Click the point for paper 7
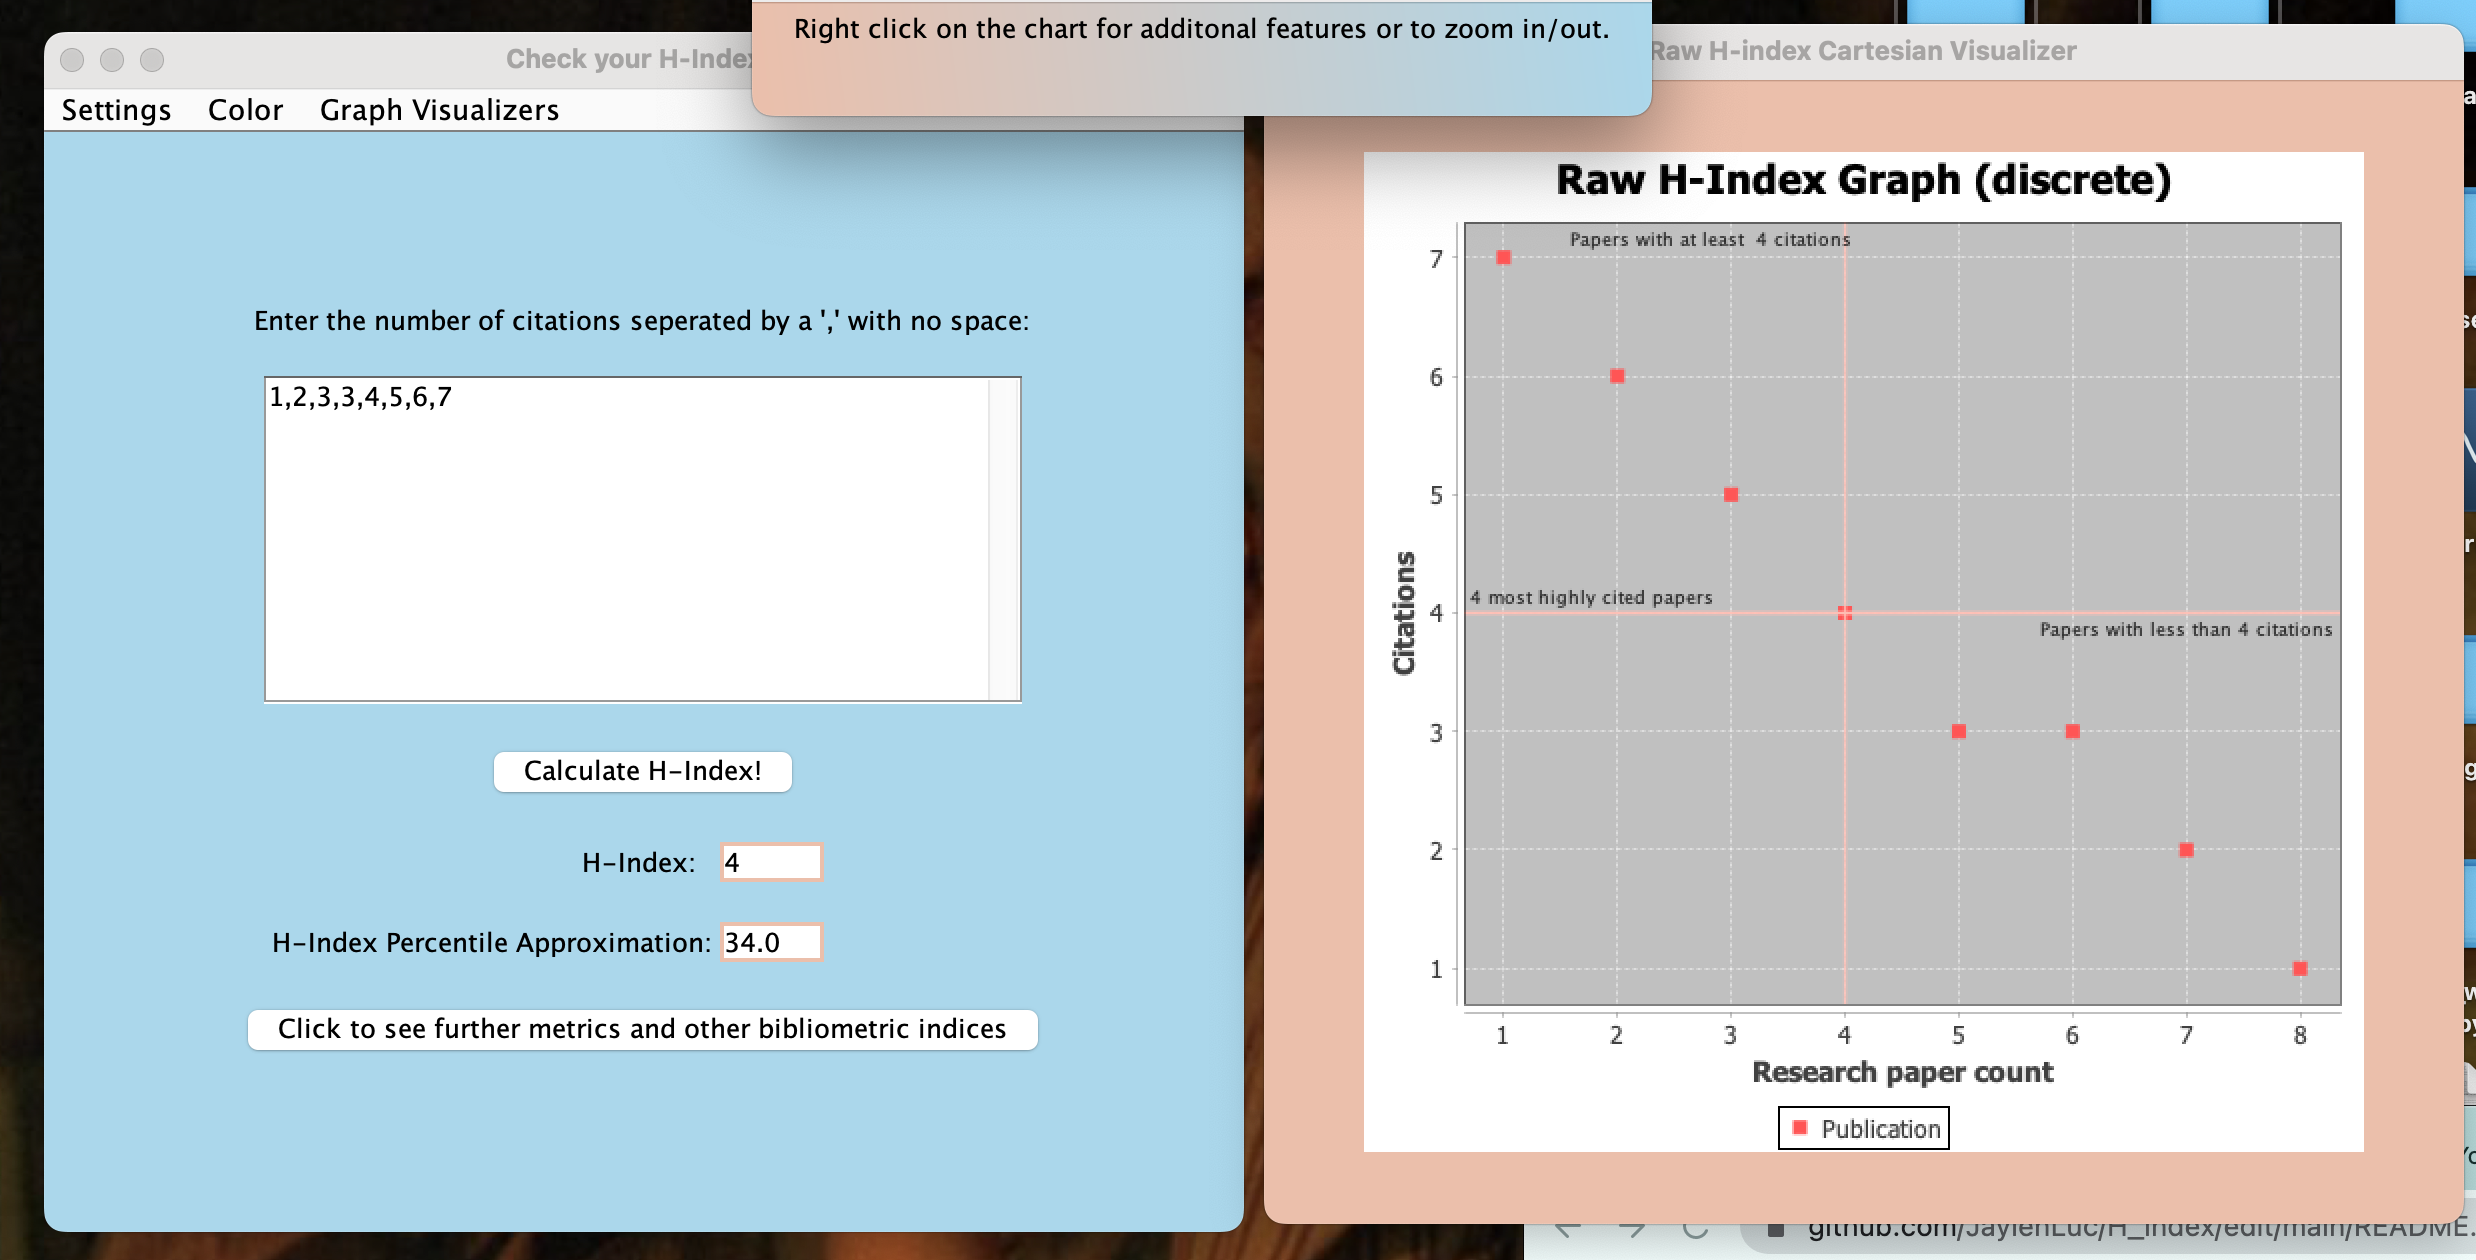This screenshot has width=2476, height=1260. point(2187,850)
